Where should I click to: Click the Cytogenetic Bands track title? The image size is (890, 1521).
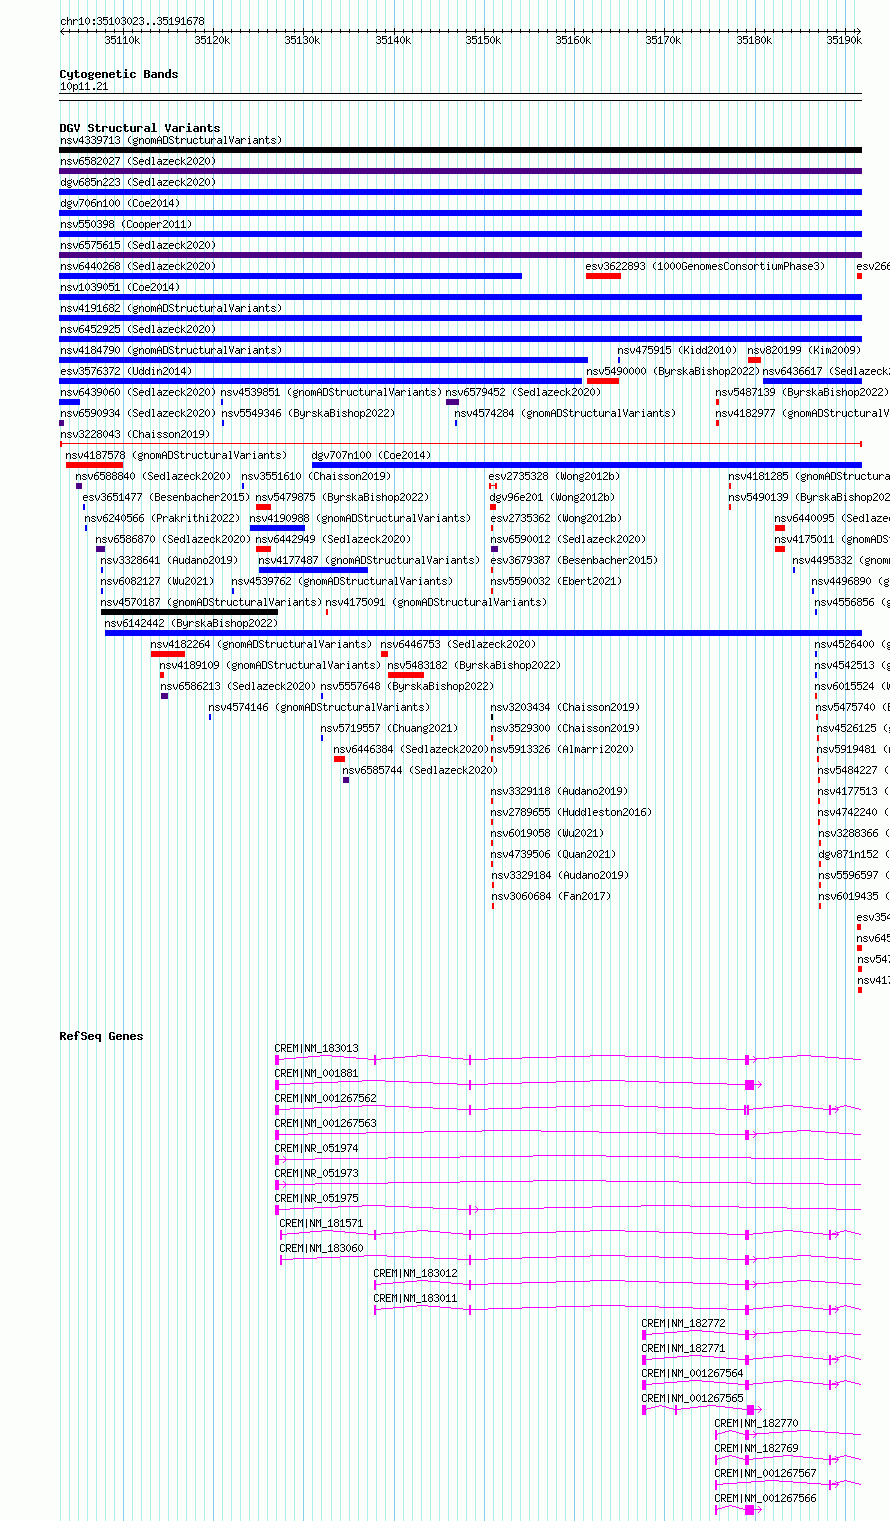point(119,74)
